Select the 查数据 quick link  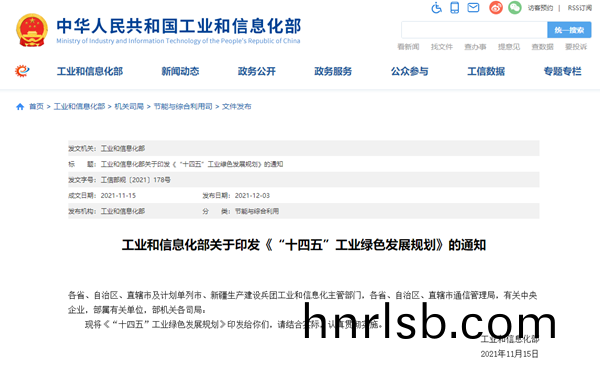(x=543, y=47)
